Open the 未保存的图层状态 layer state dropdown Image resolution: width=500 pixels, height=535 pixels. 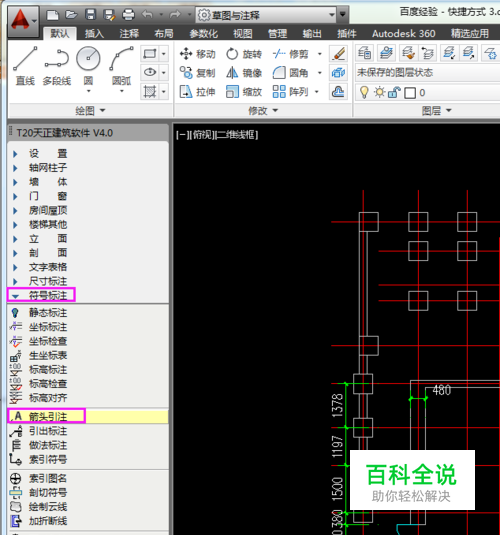click(x=427, y=72)
